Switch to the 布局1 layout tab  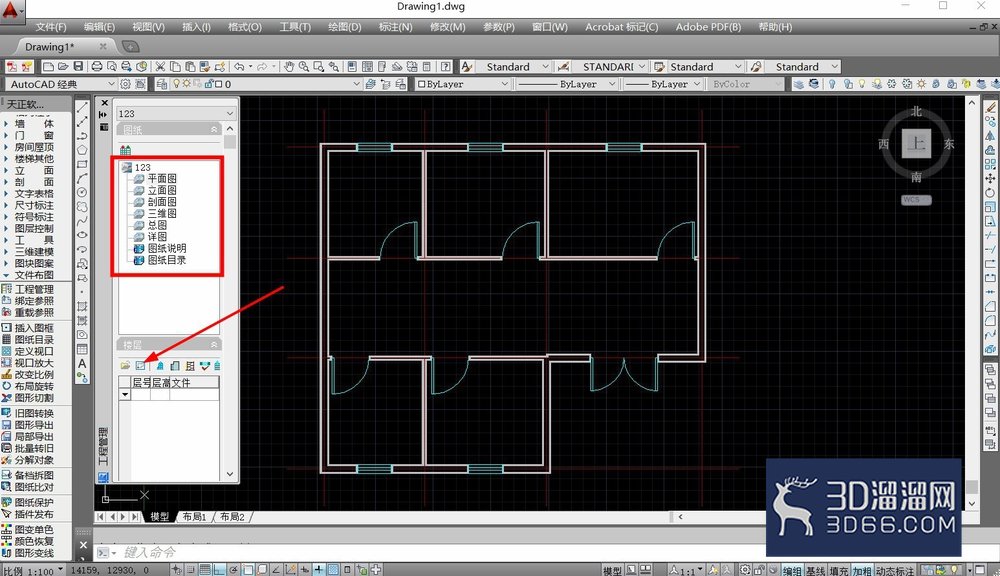[195, 517]
